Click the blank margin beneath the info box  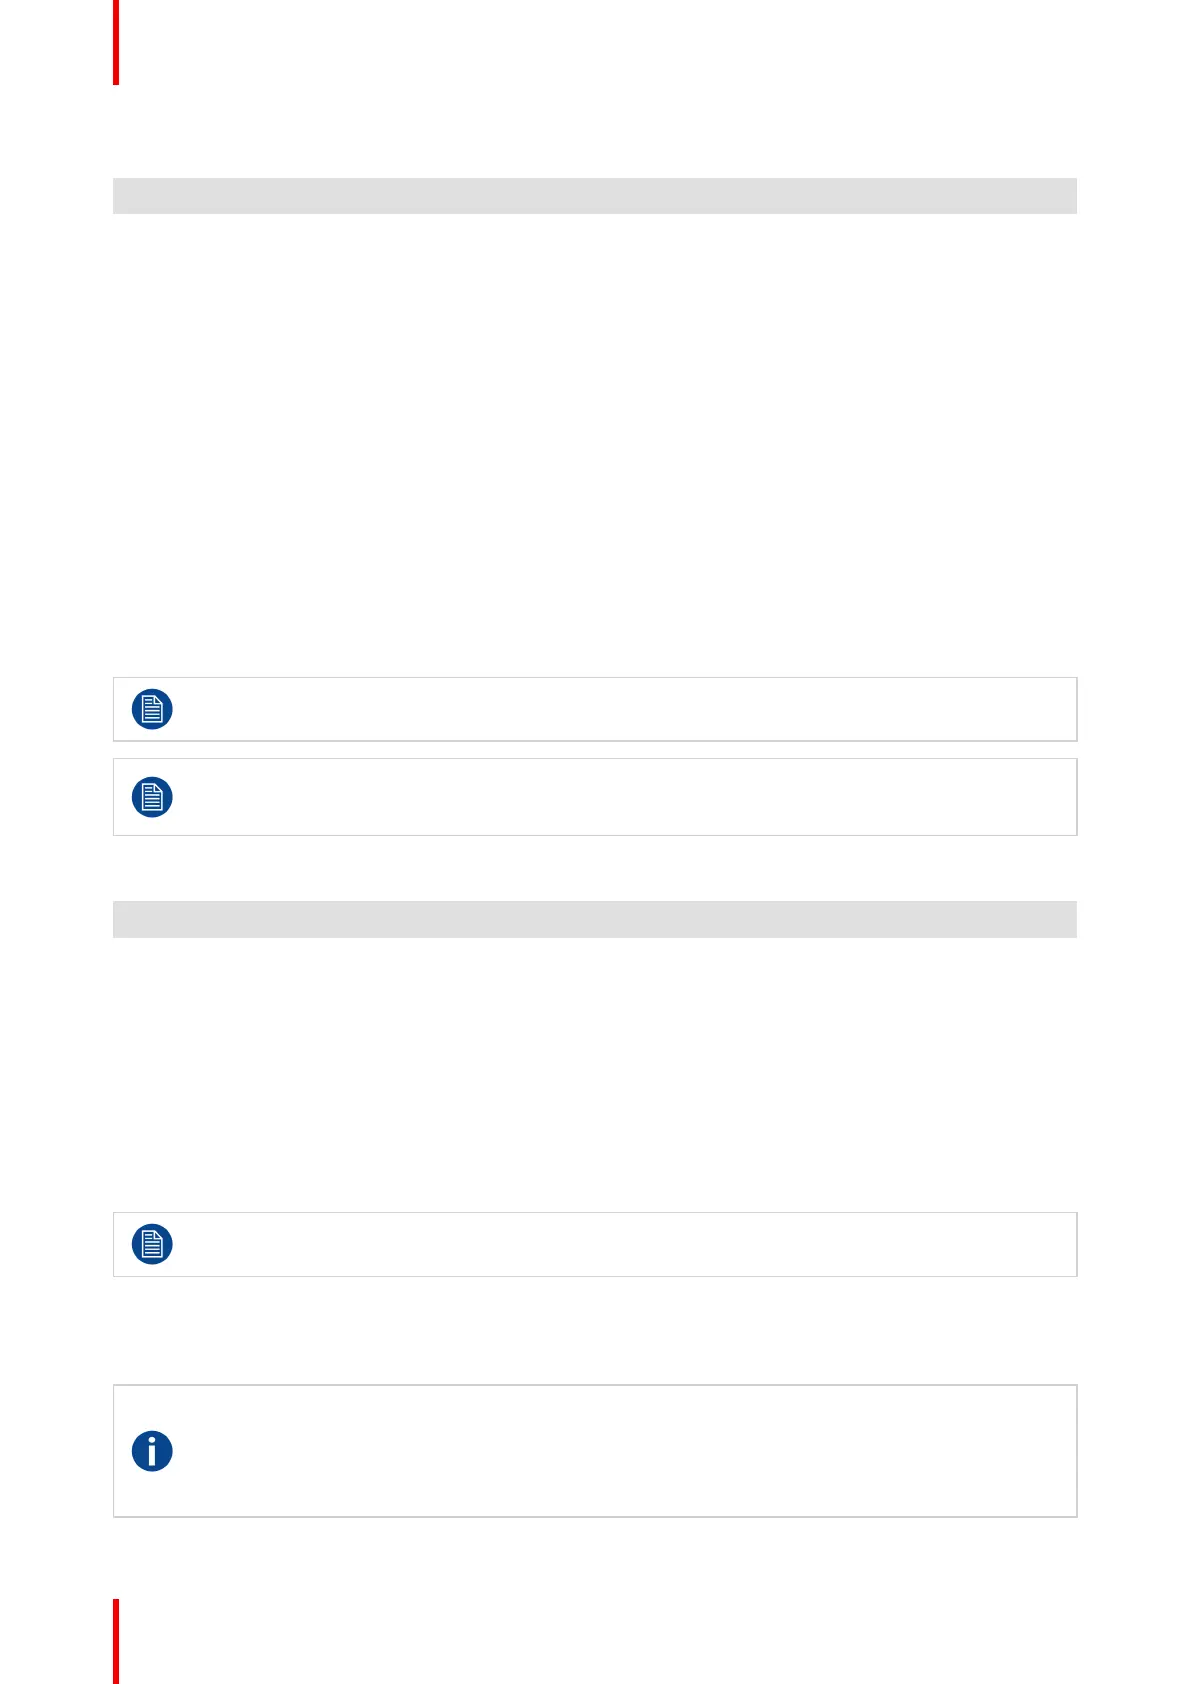click(x=595, y=1556)
